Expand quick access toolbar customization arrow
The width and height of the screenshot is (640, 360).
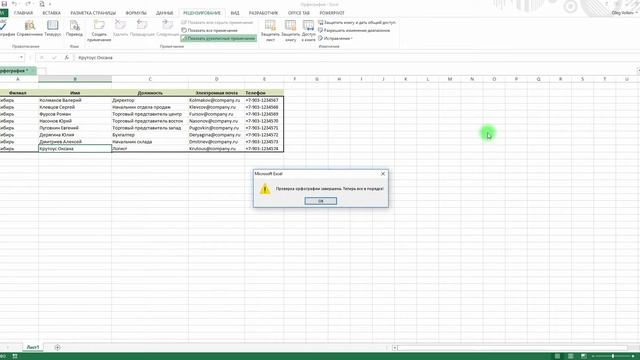[50, 4]
